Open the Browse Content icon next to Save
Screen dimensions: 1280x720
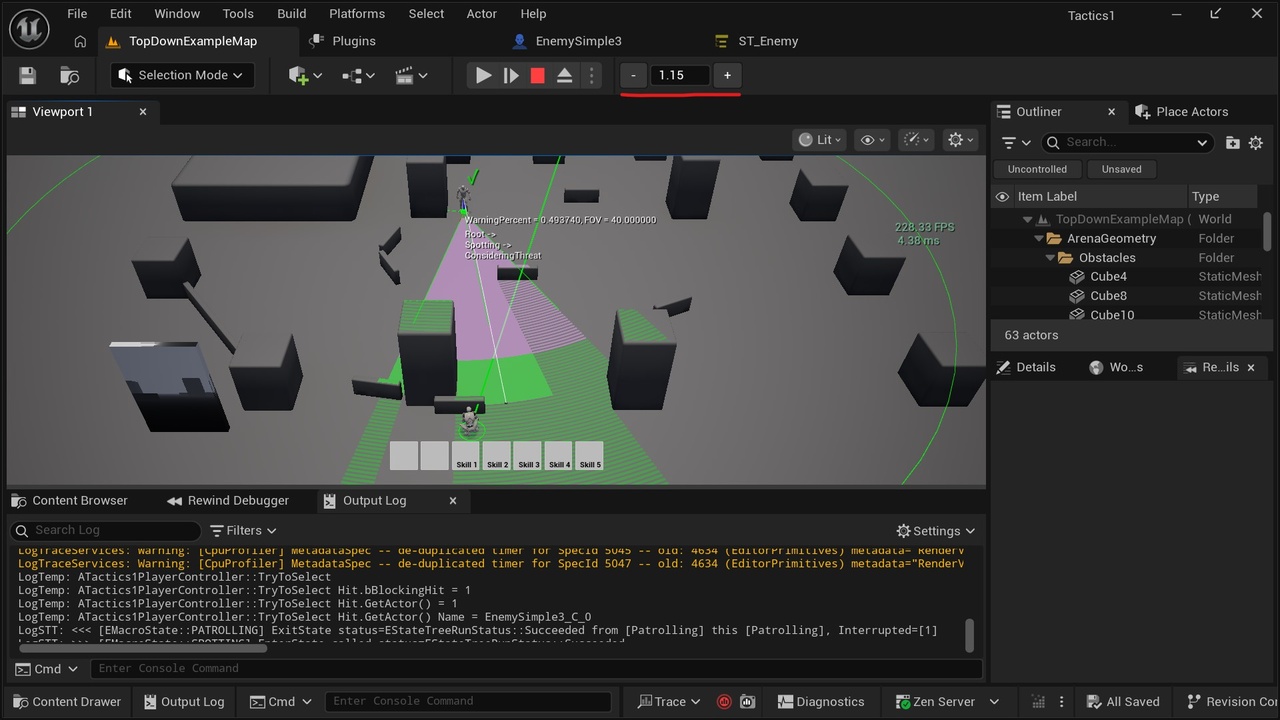pos(69,75)
